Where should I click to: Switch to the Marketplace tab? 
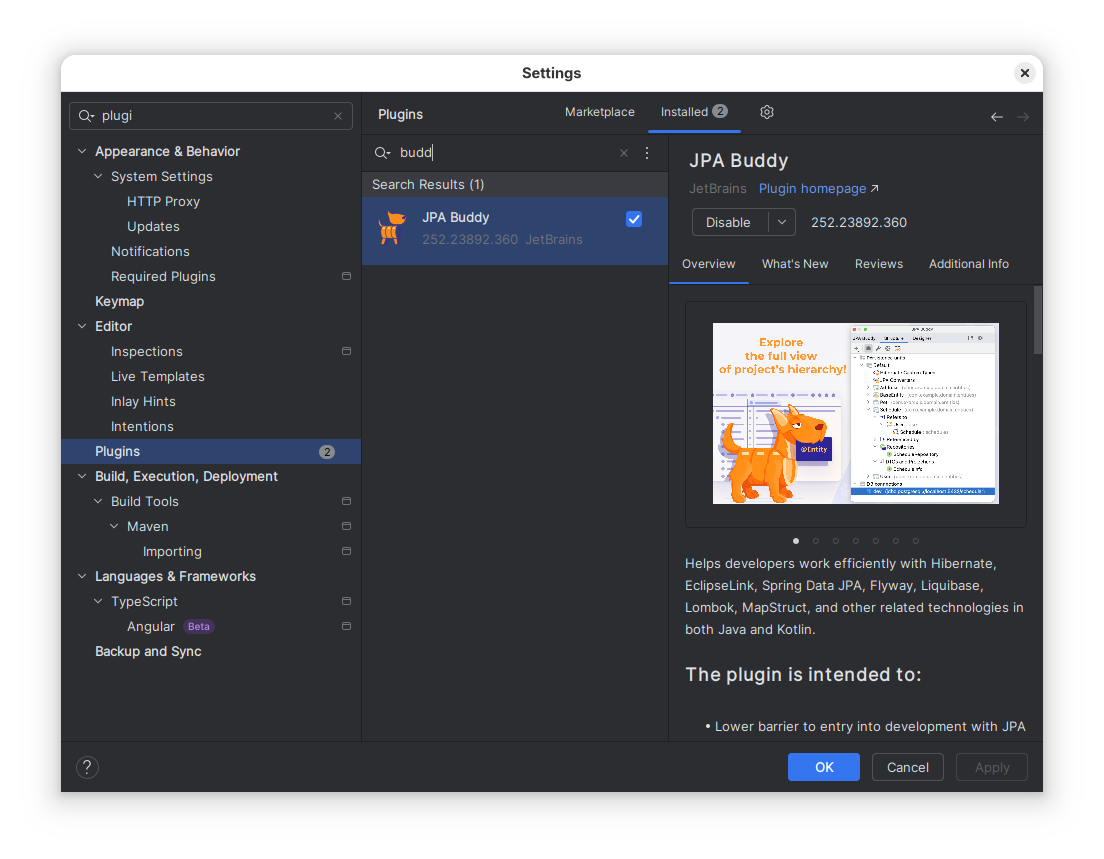(x=599, y=112)
